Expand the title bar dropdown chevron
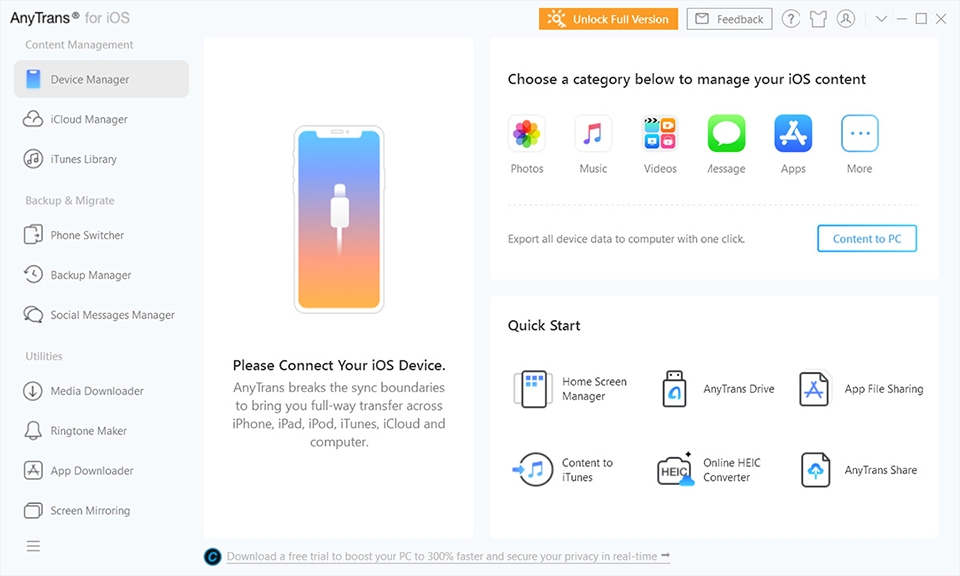 coord(881,19)
